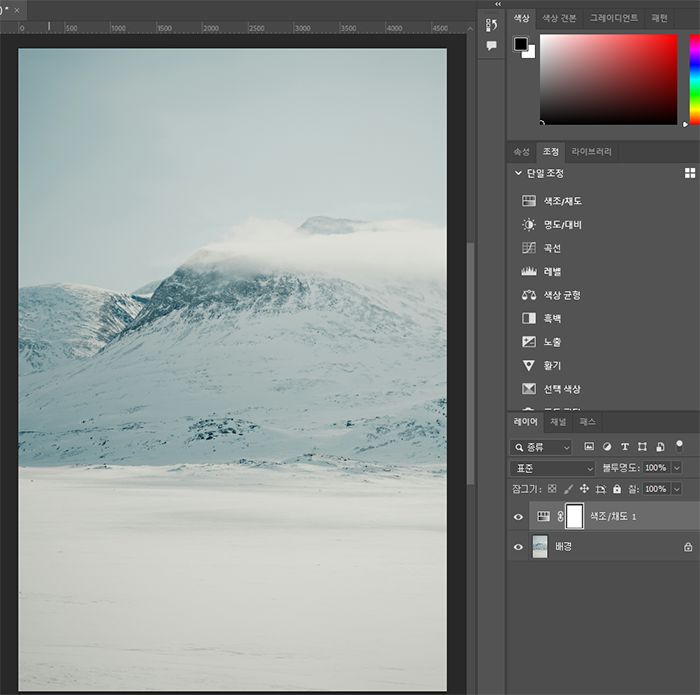Select the 색조/채도 1 layer mask thumbnail
This screenshot has height=695, width=700.
(x=575, y=516)
